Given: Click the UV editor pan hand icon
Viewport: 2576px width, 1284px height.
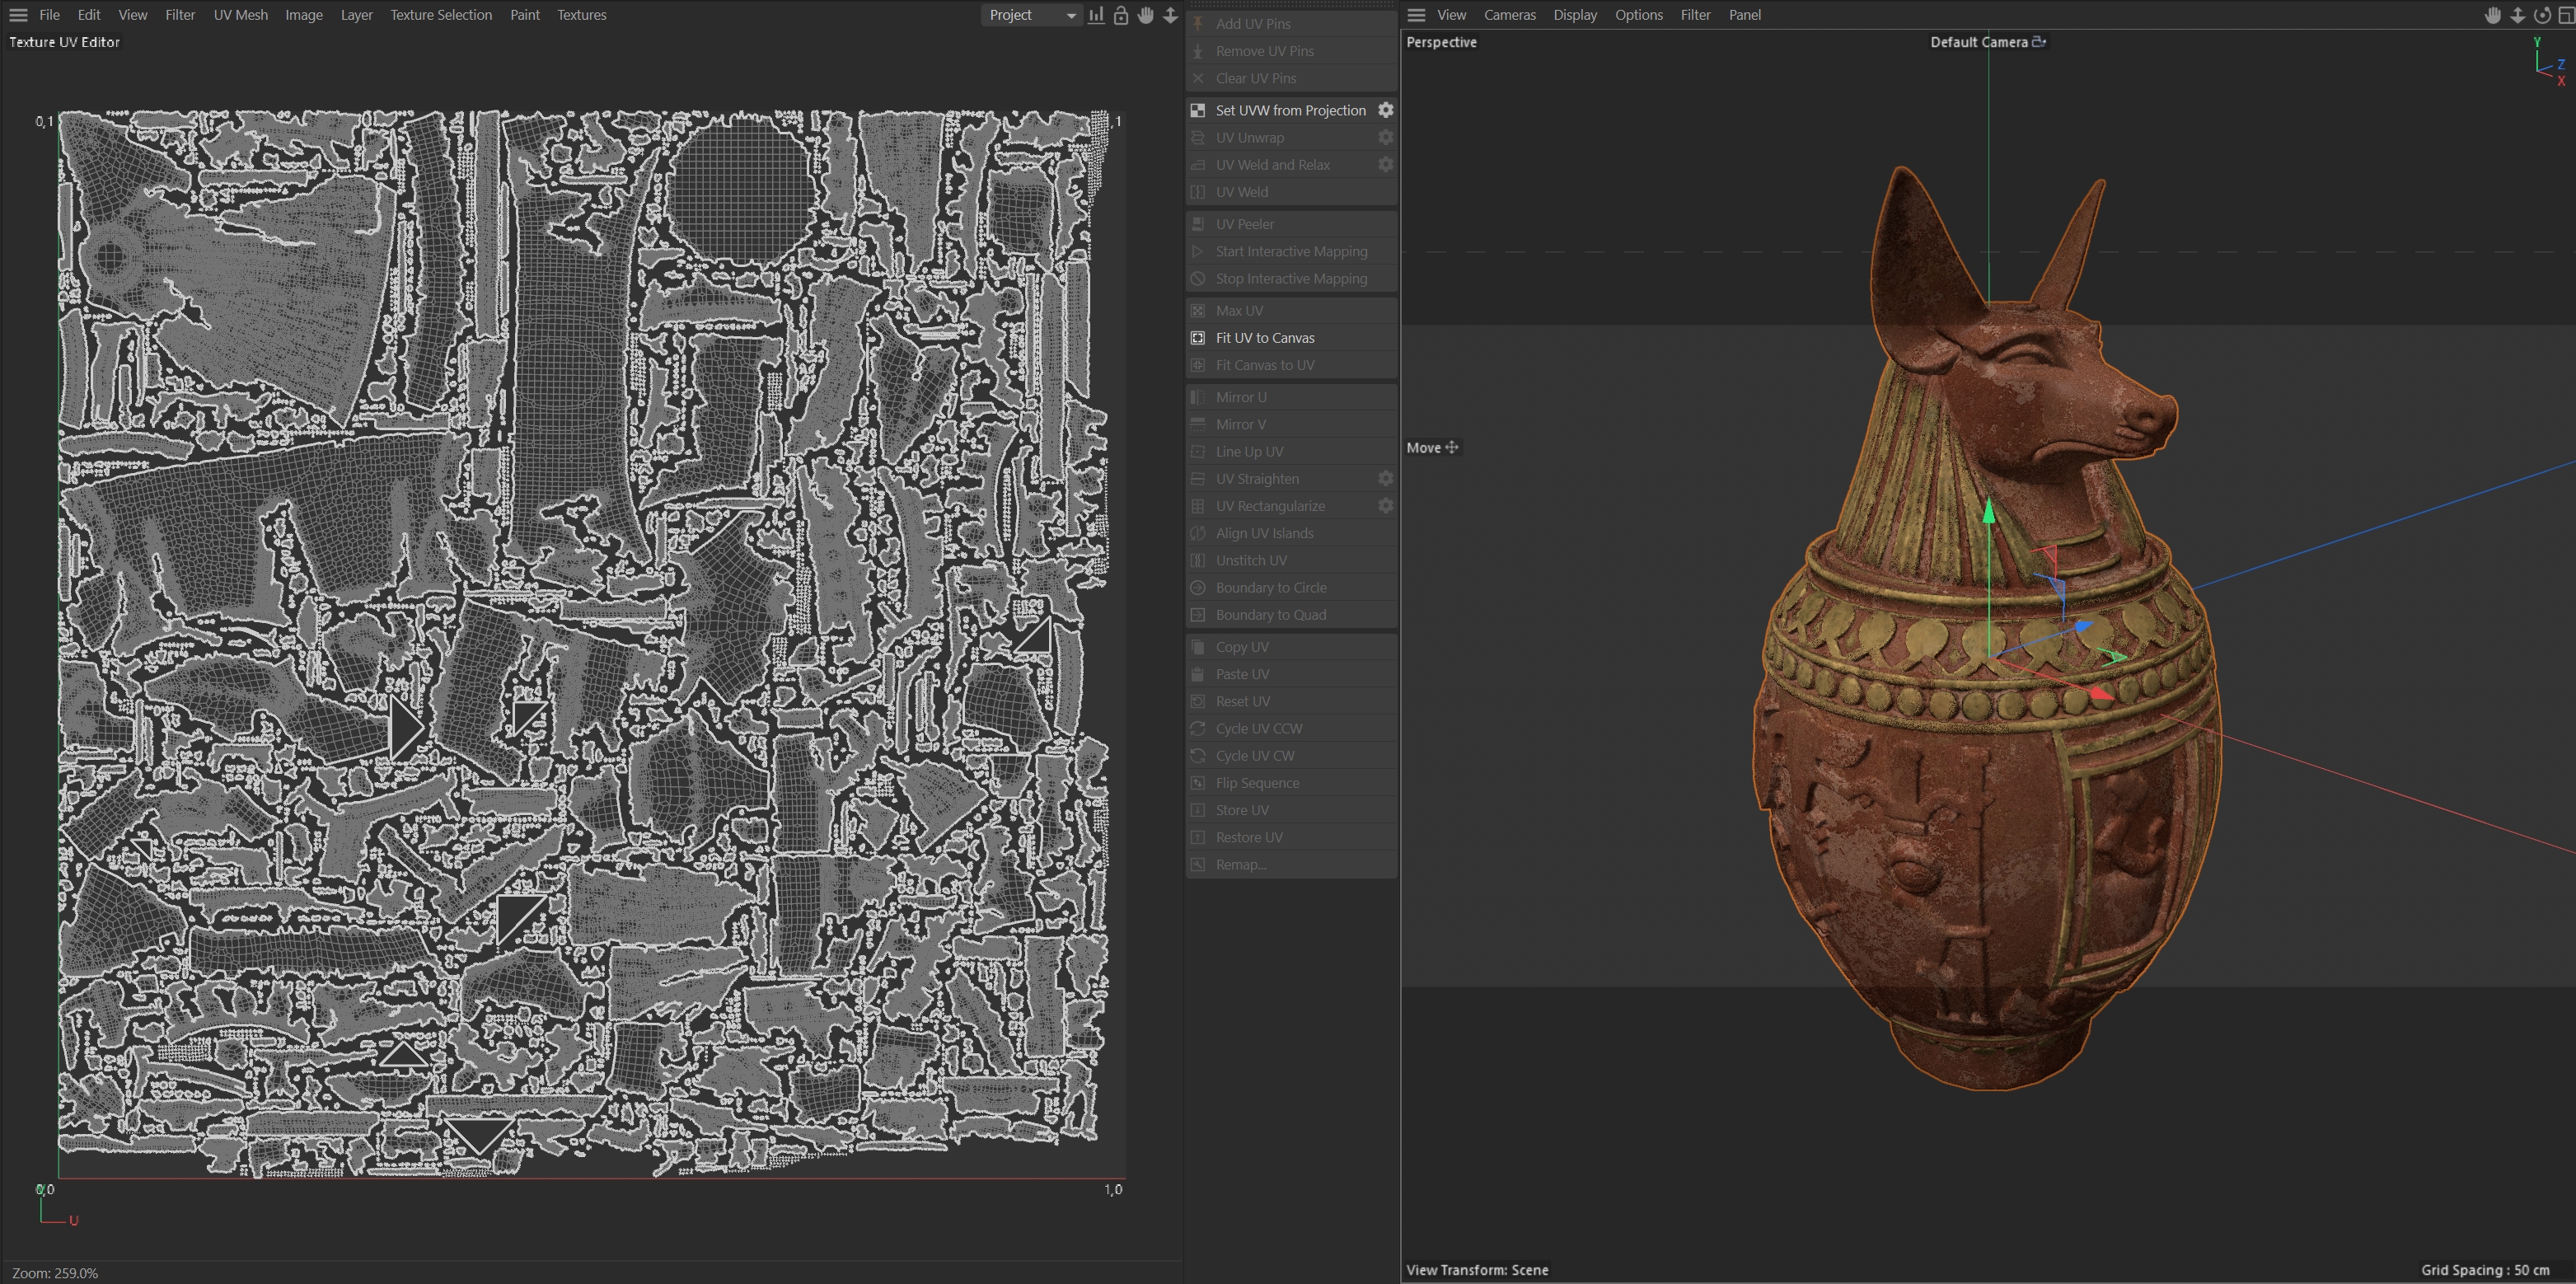Looking at the screenshot, I should click(x=1146, y=15).
